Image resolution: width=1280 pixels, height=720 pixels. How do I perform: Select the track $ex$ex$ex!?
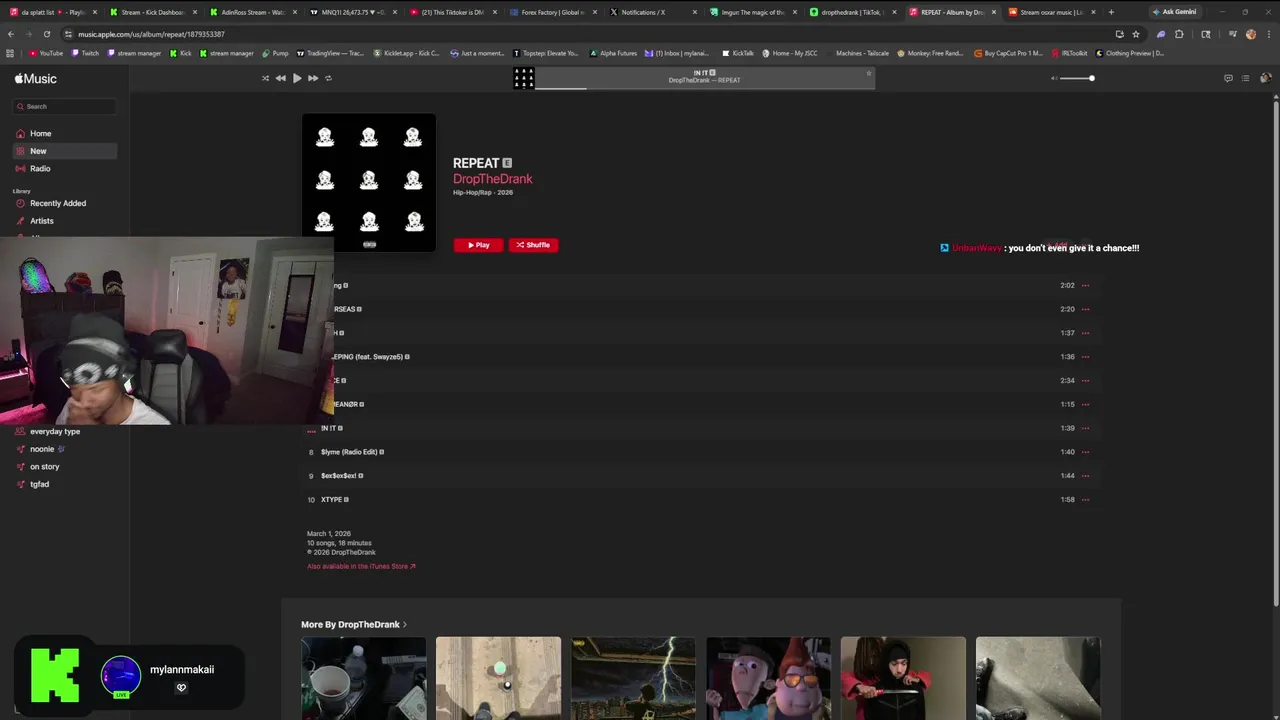[x=701, y=476]
